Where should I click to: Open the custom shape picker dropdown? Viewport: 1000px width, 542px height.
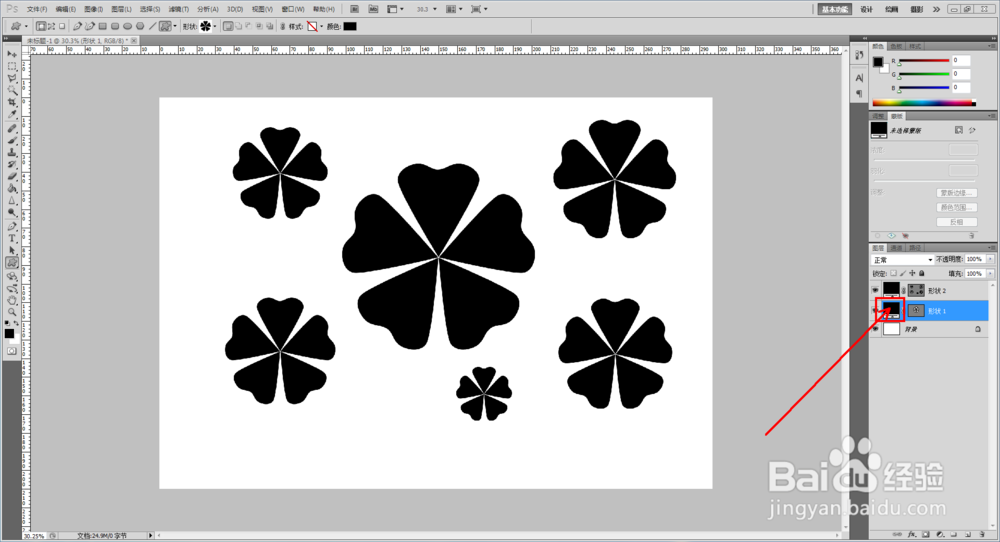215,26
